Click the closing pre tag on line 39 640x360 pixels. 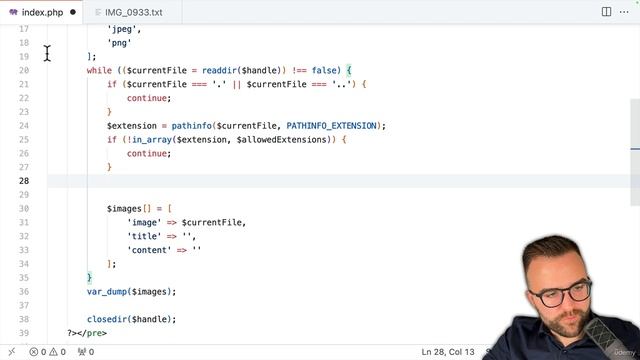(x=92, y=333)
